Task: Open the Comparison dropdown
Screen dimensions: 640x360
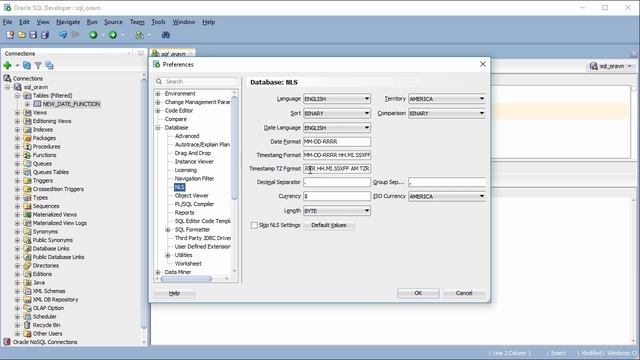Action: 482,113
